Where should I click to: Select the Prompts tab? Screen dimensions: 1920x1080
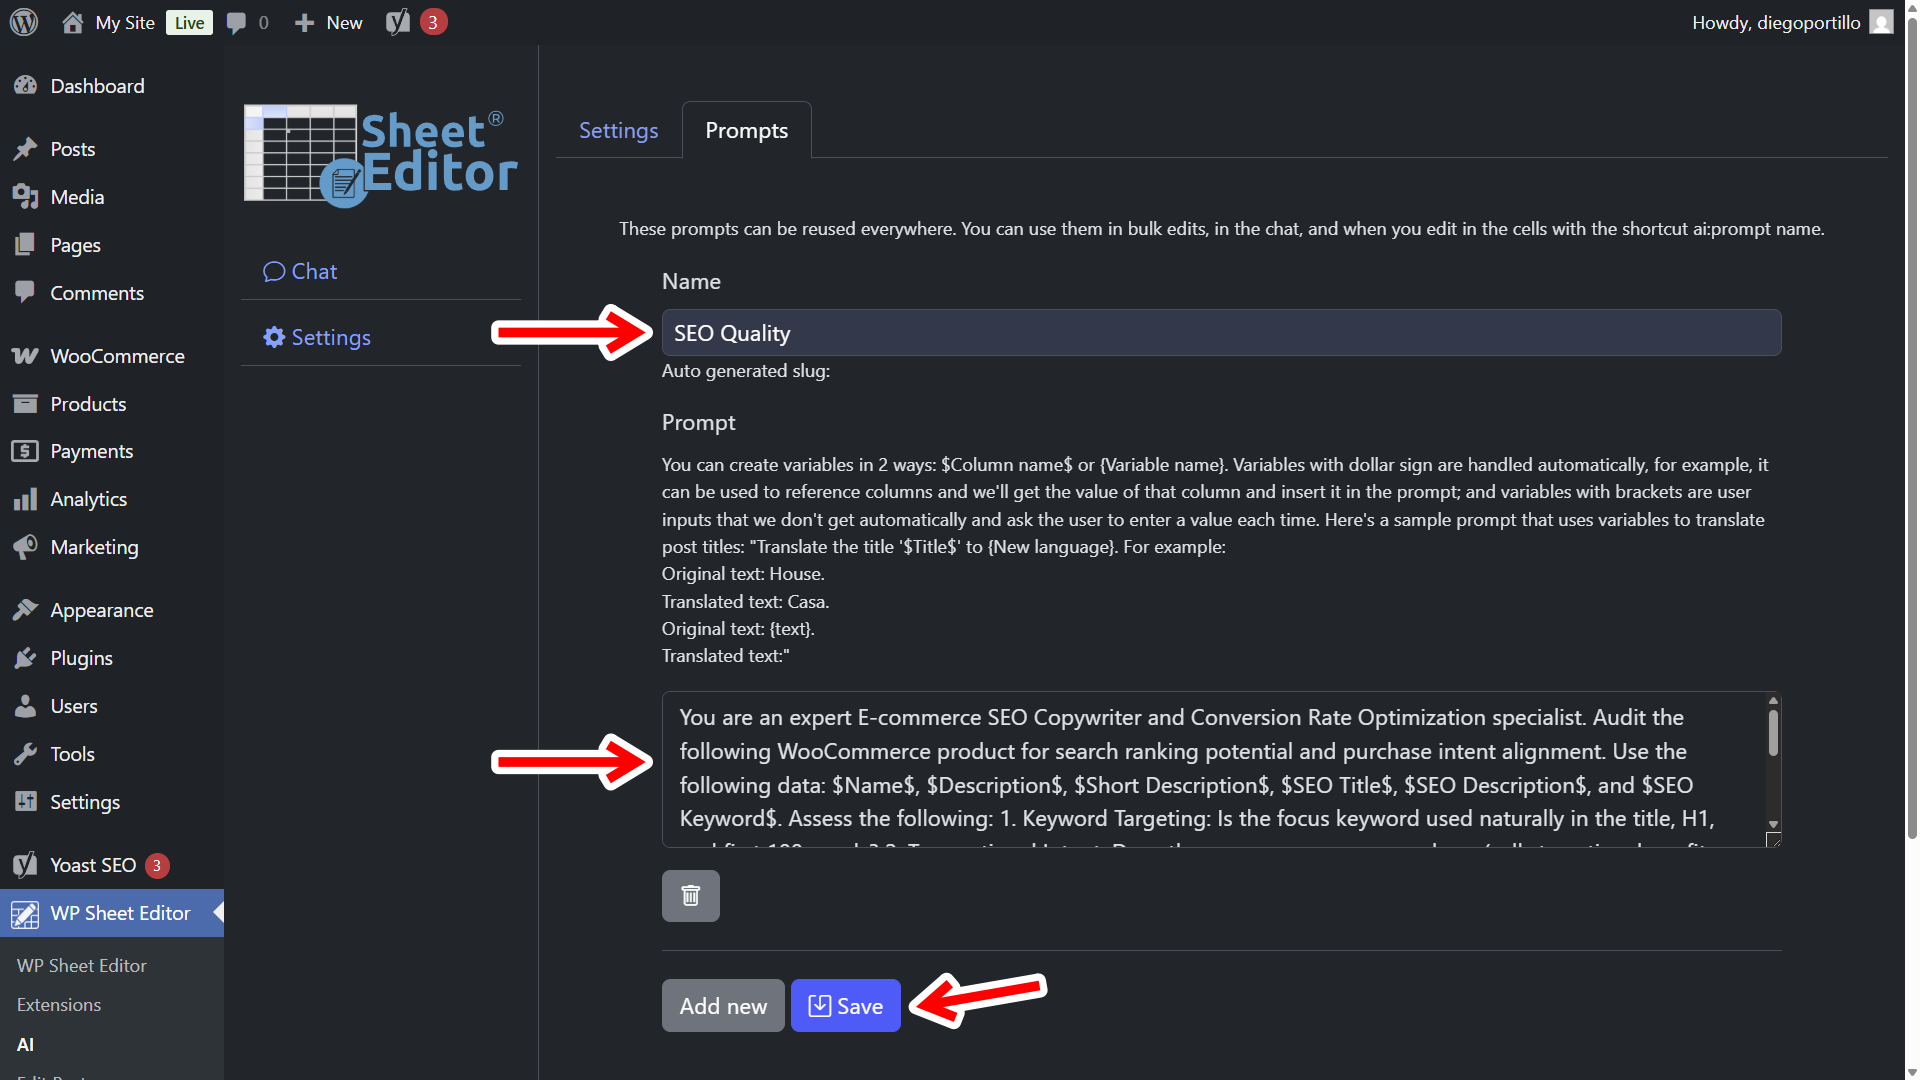click(746, 130)
